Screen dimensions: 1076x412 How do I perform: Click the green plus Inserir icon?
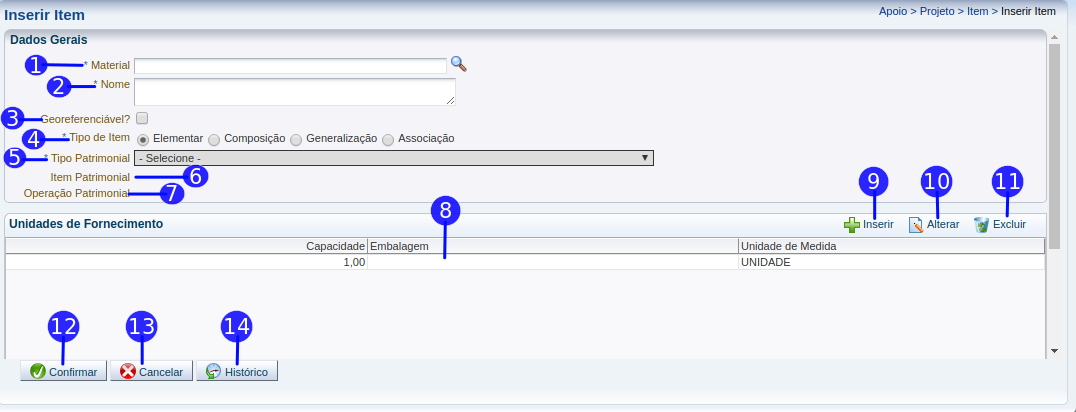tap(851, 225)
